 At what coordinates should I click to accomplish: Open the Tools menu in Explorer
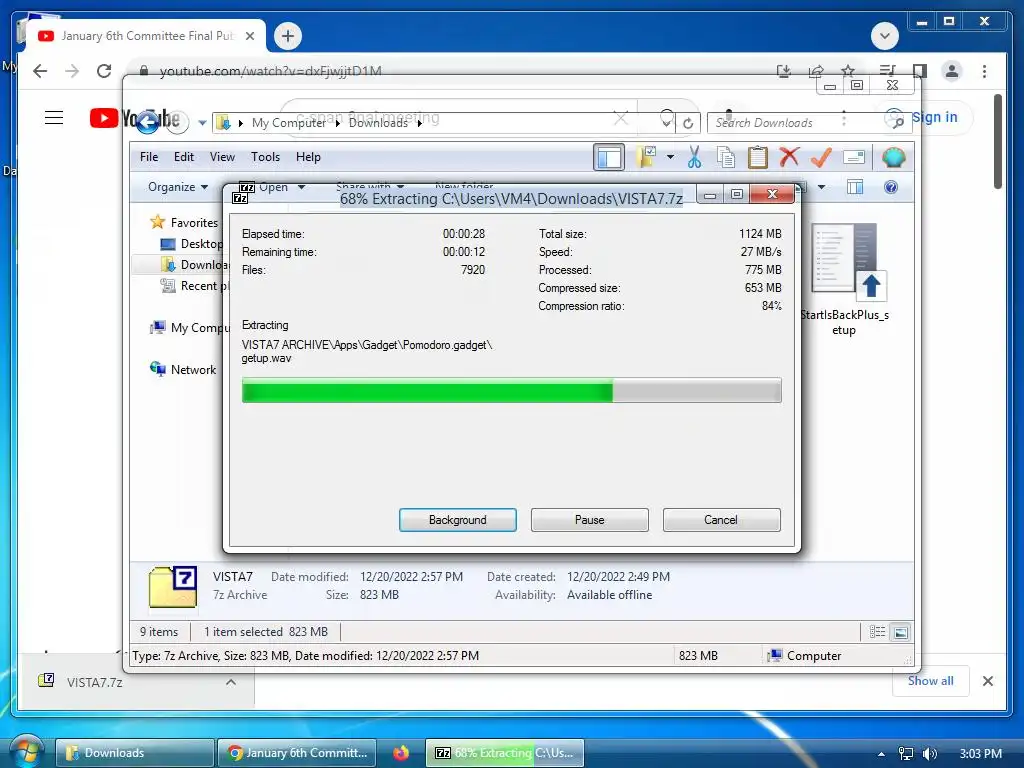(265, 157)
